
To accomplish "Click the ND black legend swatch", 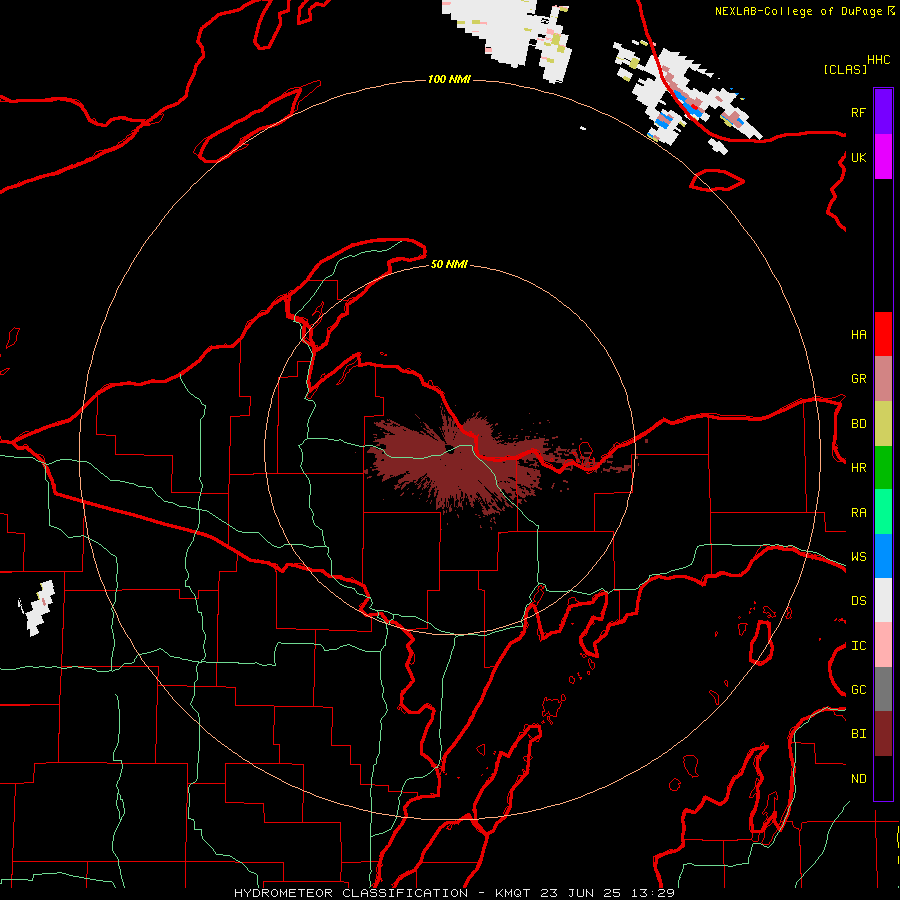I will click(x=883, y=778).
